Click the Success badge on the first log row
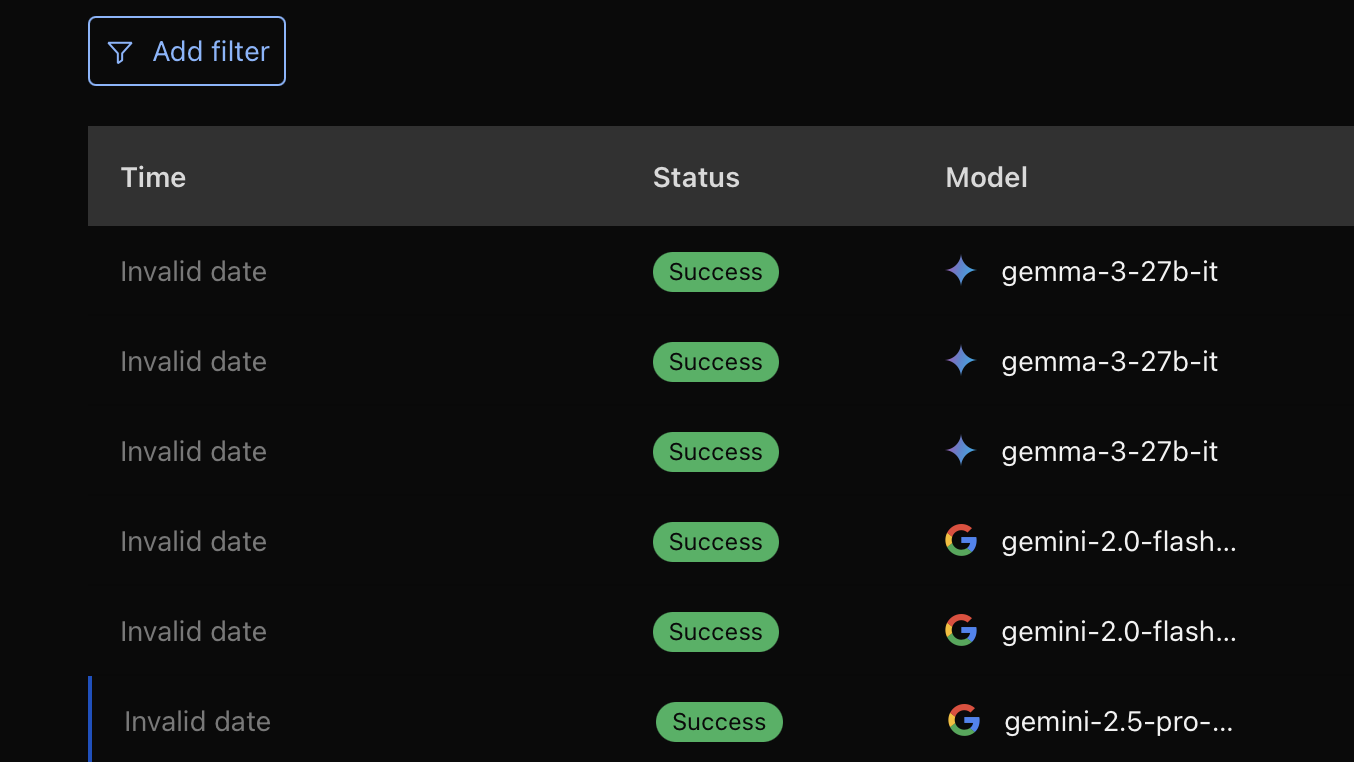This screenshot has width=1354, height=762. coord(715,271)
